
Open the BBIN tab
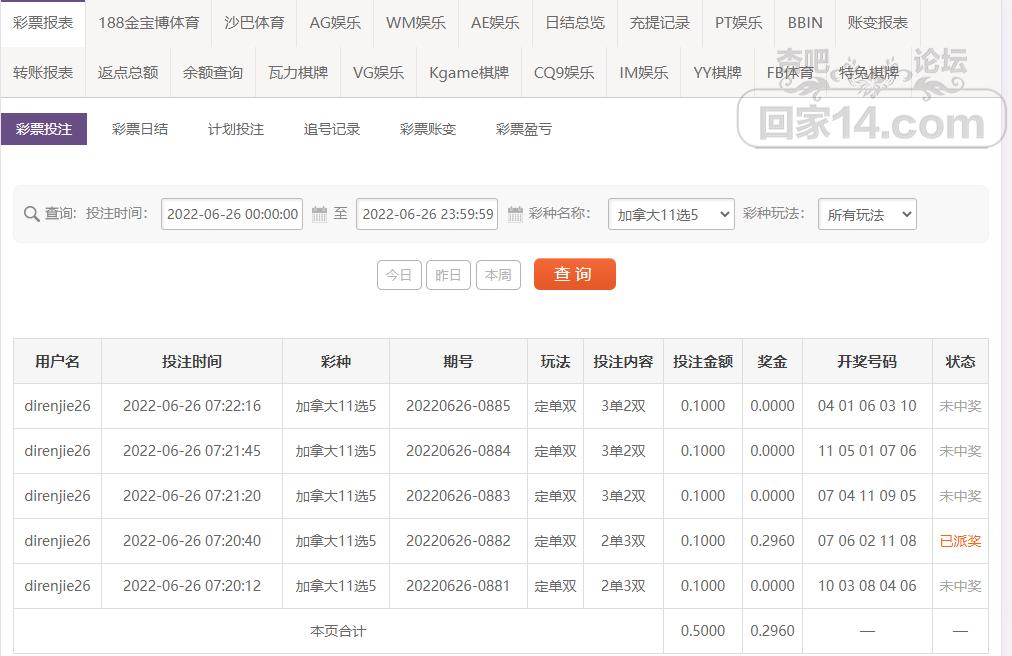[x=804, y=21]
